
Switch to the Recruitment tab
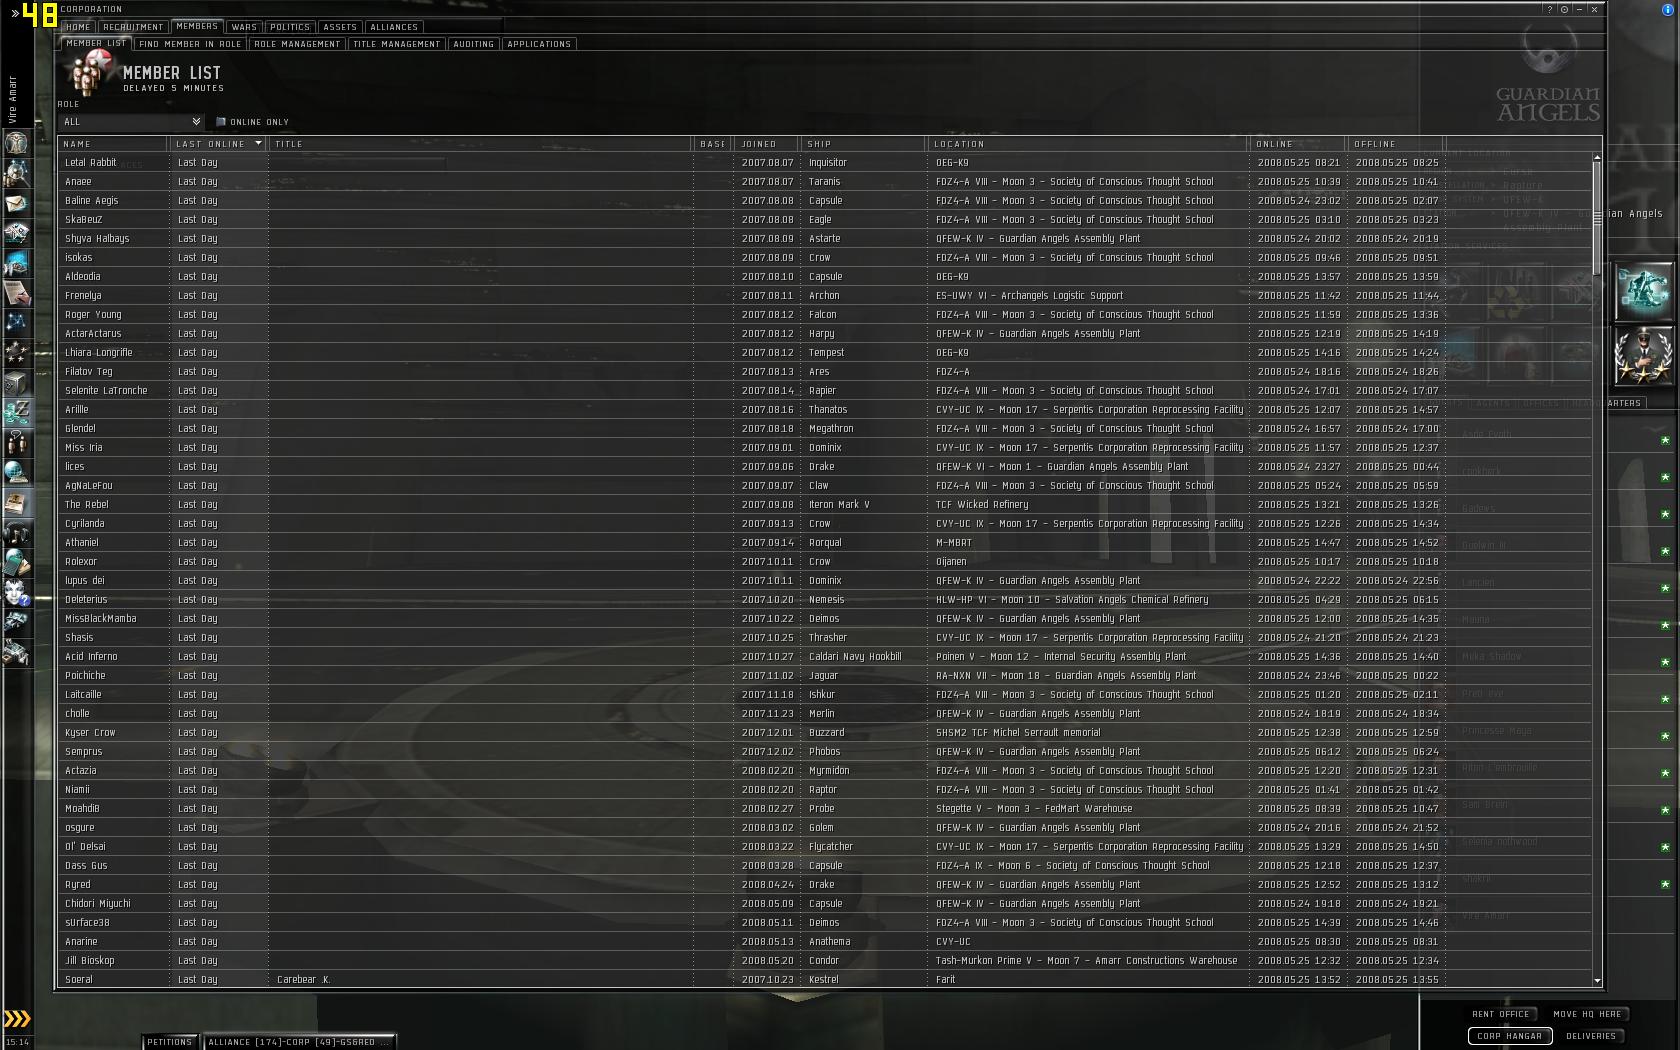pos(133,27)
